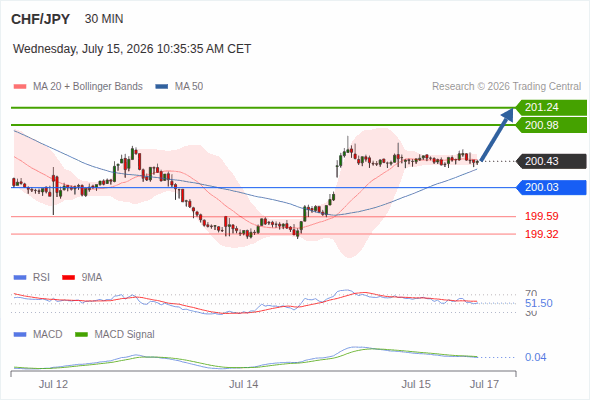The image size is (590, 400).
Task: Click the 30 MIN timeframe label
Action: pos(104,19)
